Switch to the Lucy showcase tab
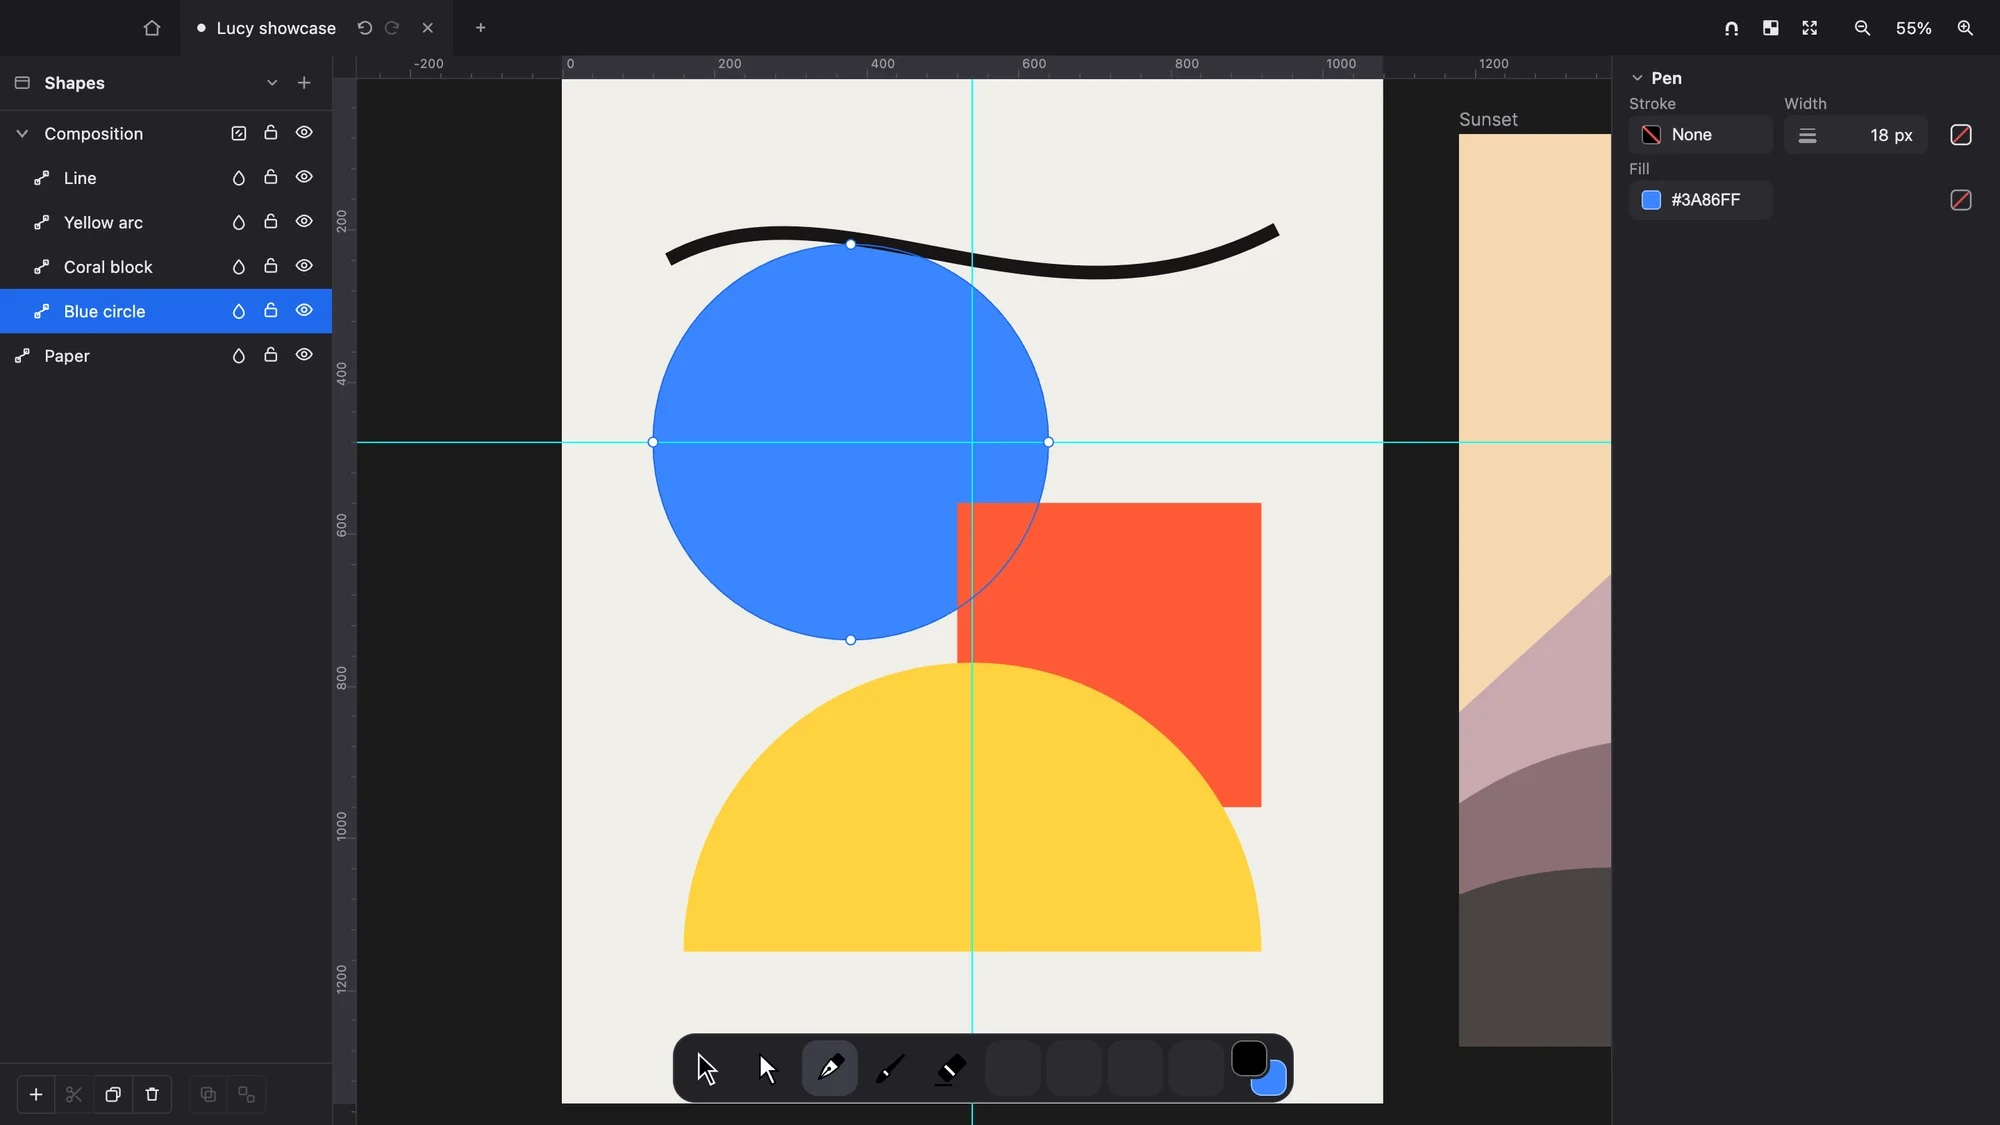Image resolution: width=2000 pixels, height=1125 pixels. click(x=276, y=28)
